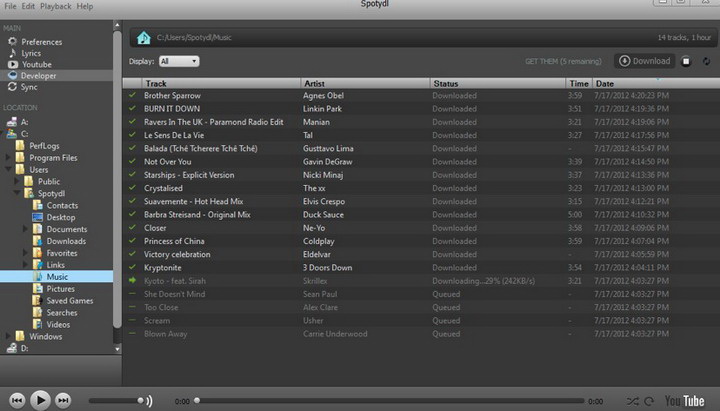Toggle shuffle playback icon
Image resolution: width=720 pixels, height=411 pixels.
click(x=633, y=401)
